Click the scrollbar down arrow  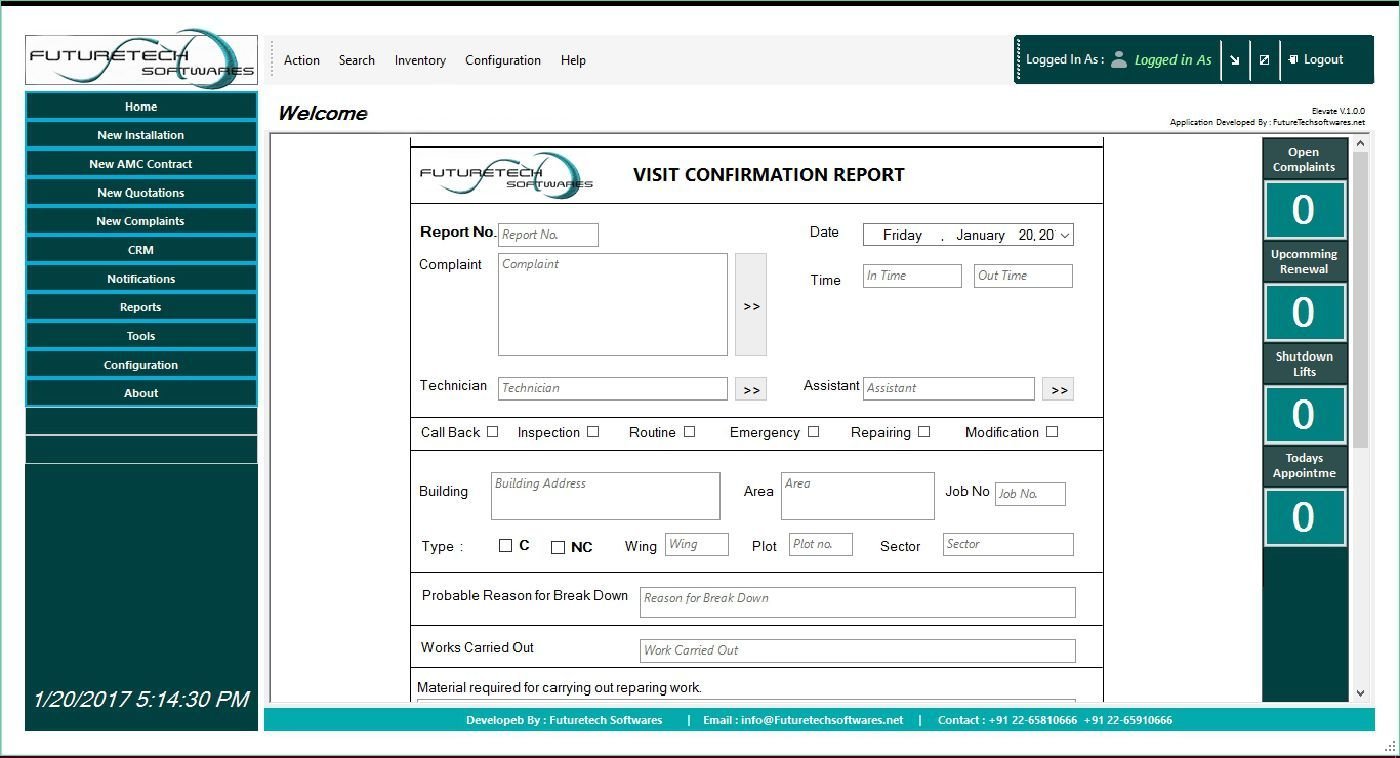(1360, 693)
